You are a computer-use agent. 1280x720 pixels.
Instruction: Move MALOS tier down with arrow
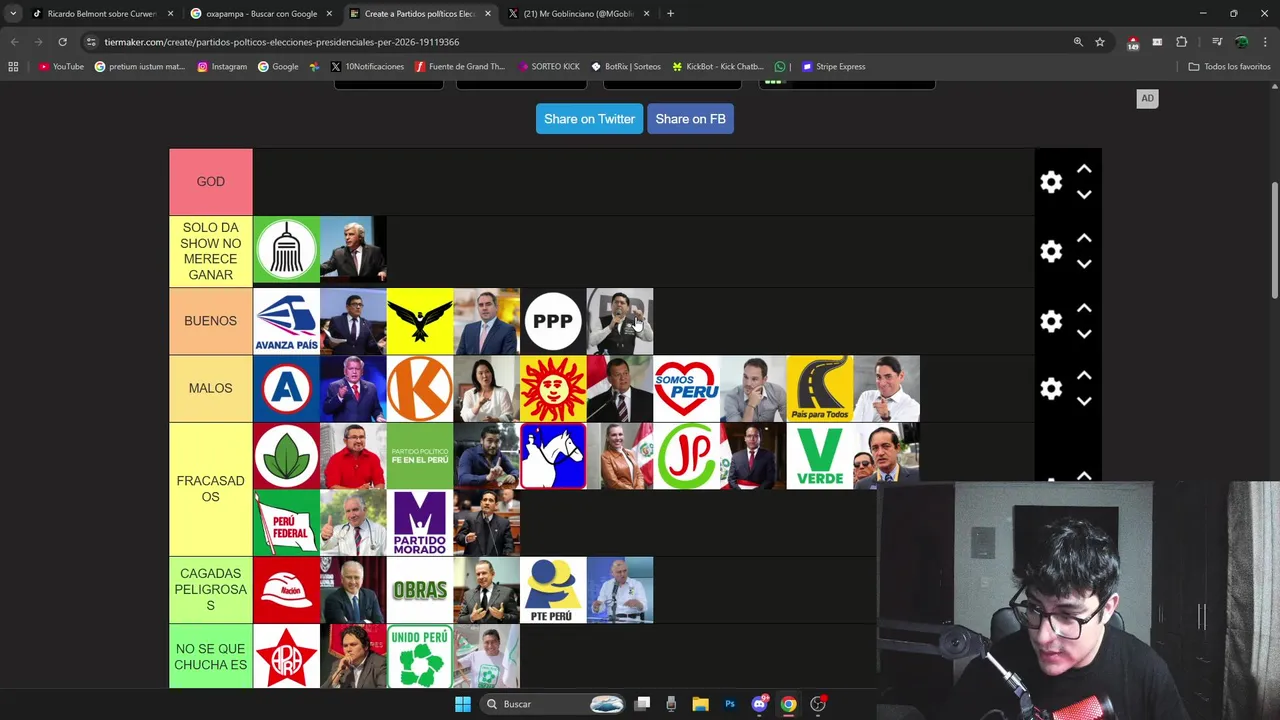[1084, 401]
